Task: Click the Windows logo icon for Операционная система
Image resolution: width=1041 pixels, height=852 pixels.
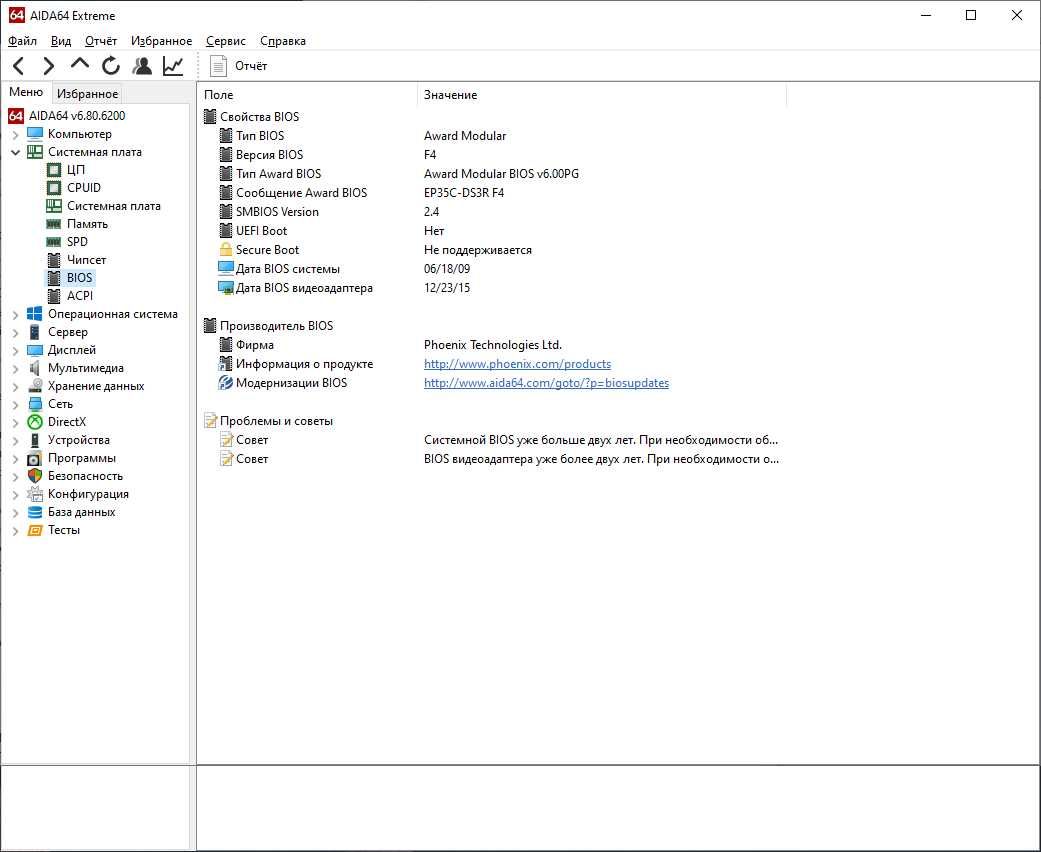Action: click(x=35, y=313)
